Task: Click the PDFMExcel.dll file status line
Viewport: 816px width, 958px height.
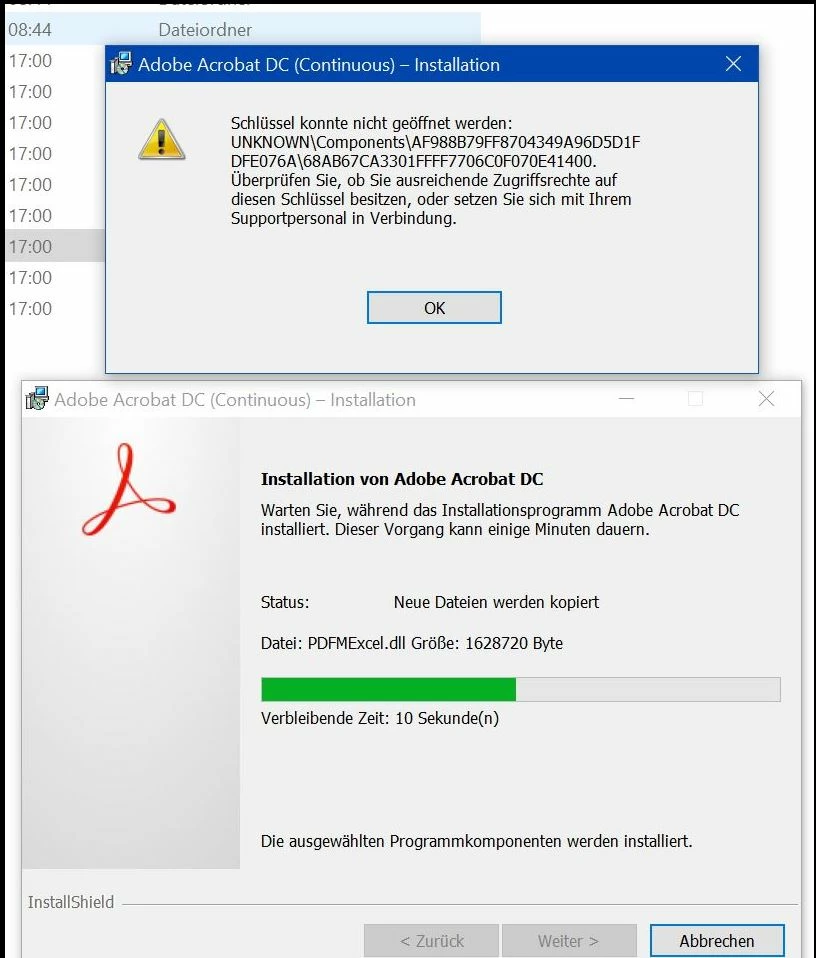Action: click(x=412, y=643)
